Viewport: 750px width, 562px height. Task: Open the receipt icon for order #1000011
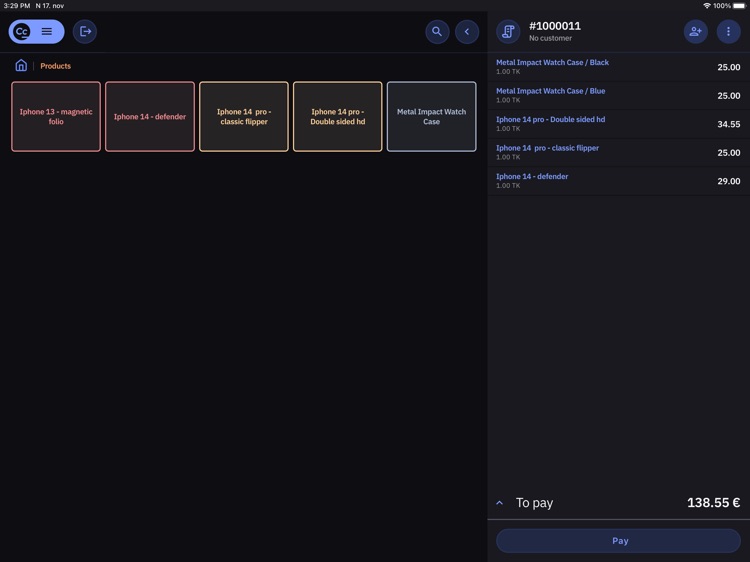(508, 32)
